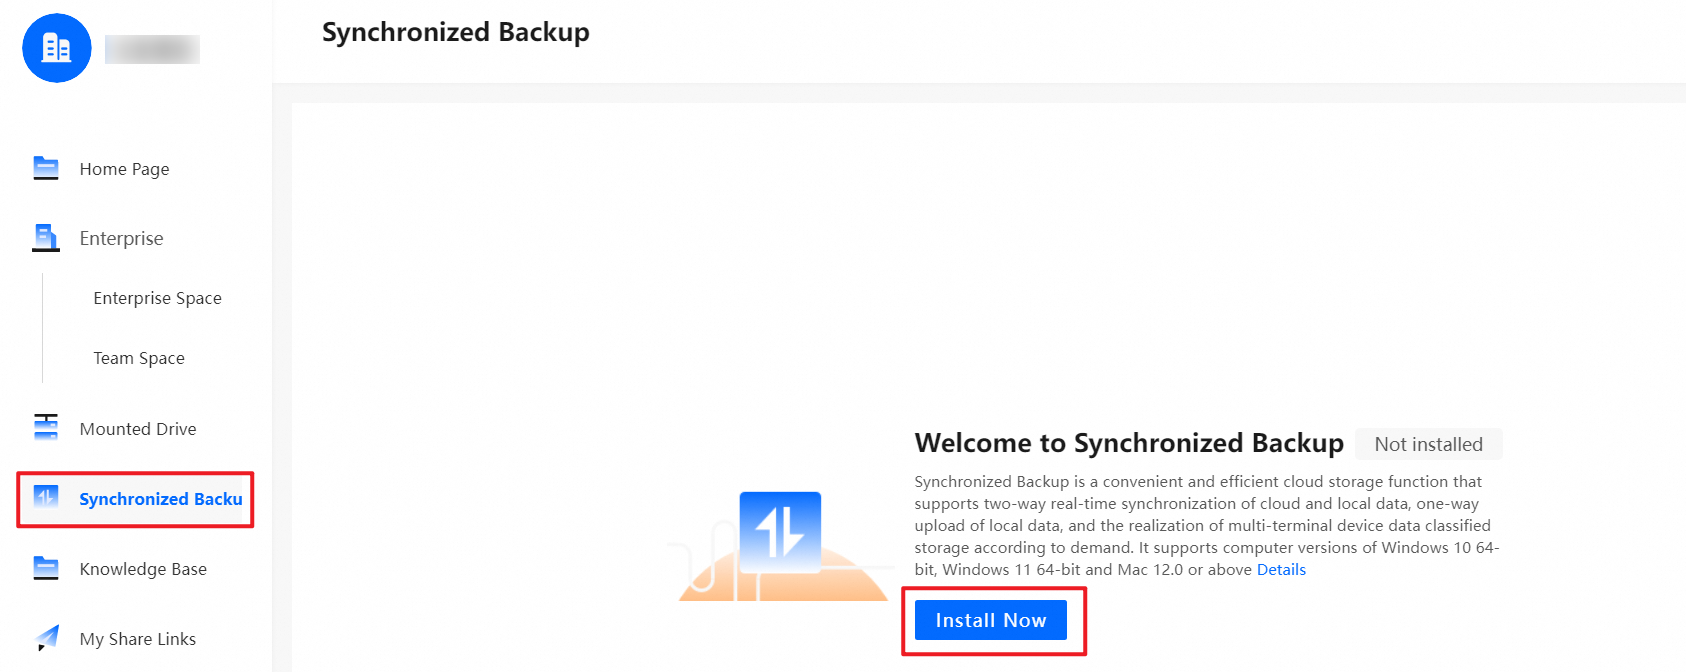Go to Mounted Drive
Image resolution: width=1686 pixels, height=672 pixels.
[x=138, y=429]
